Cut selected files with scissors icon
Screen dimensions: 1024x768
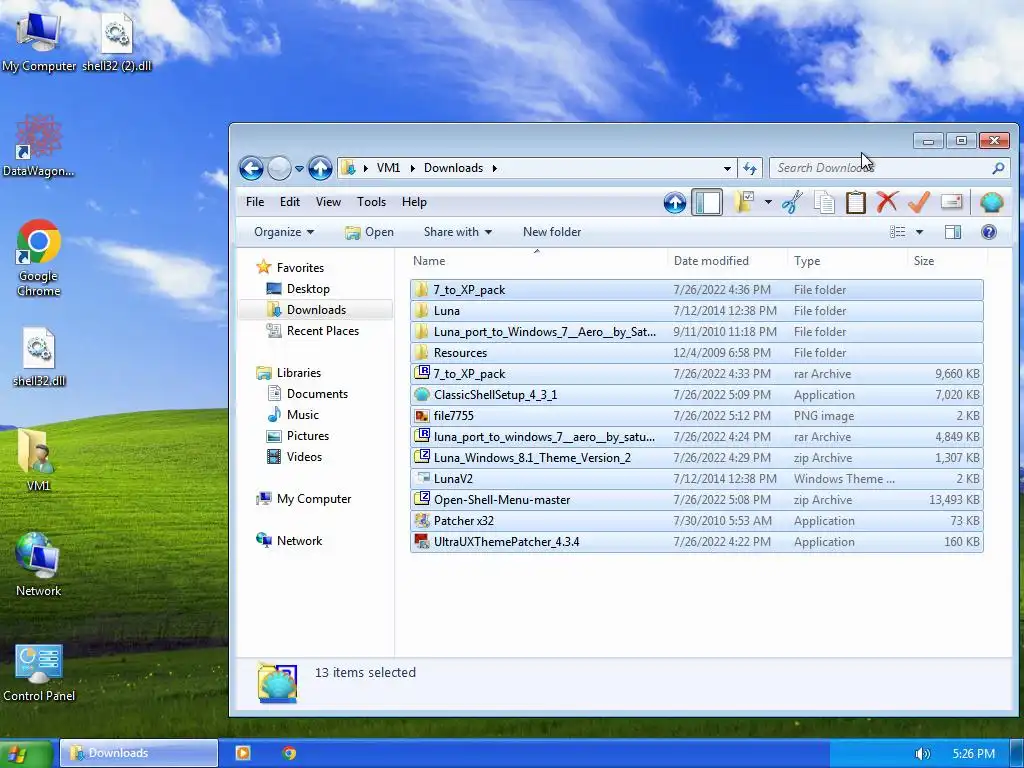[792, 202]
